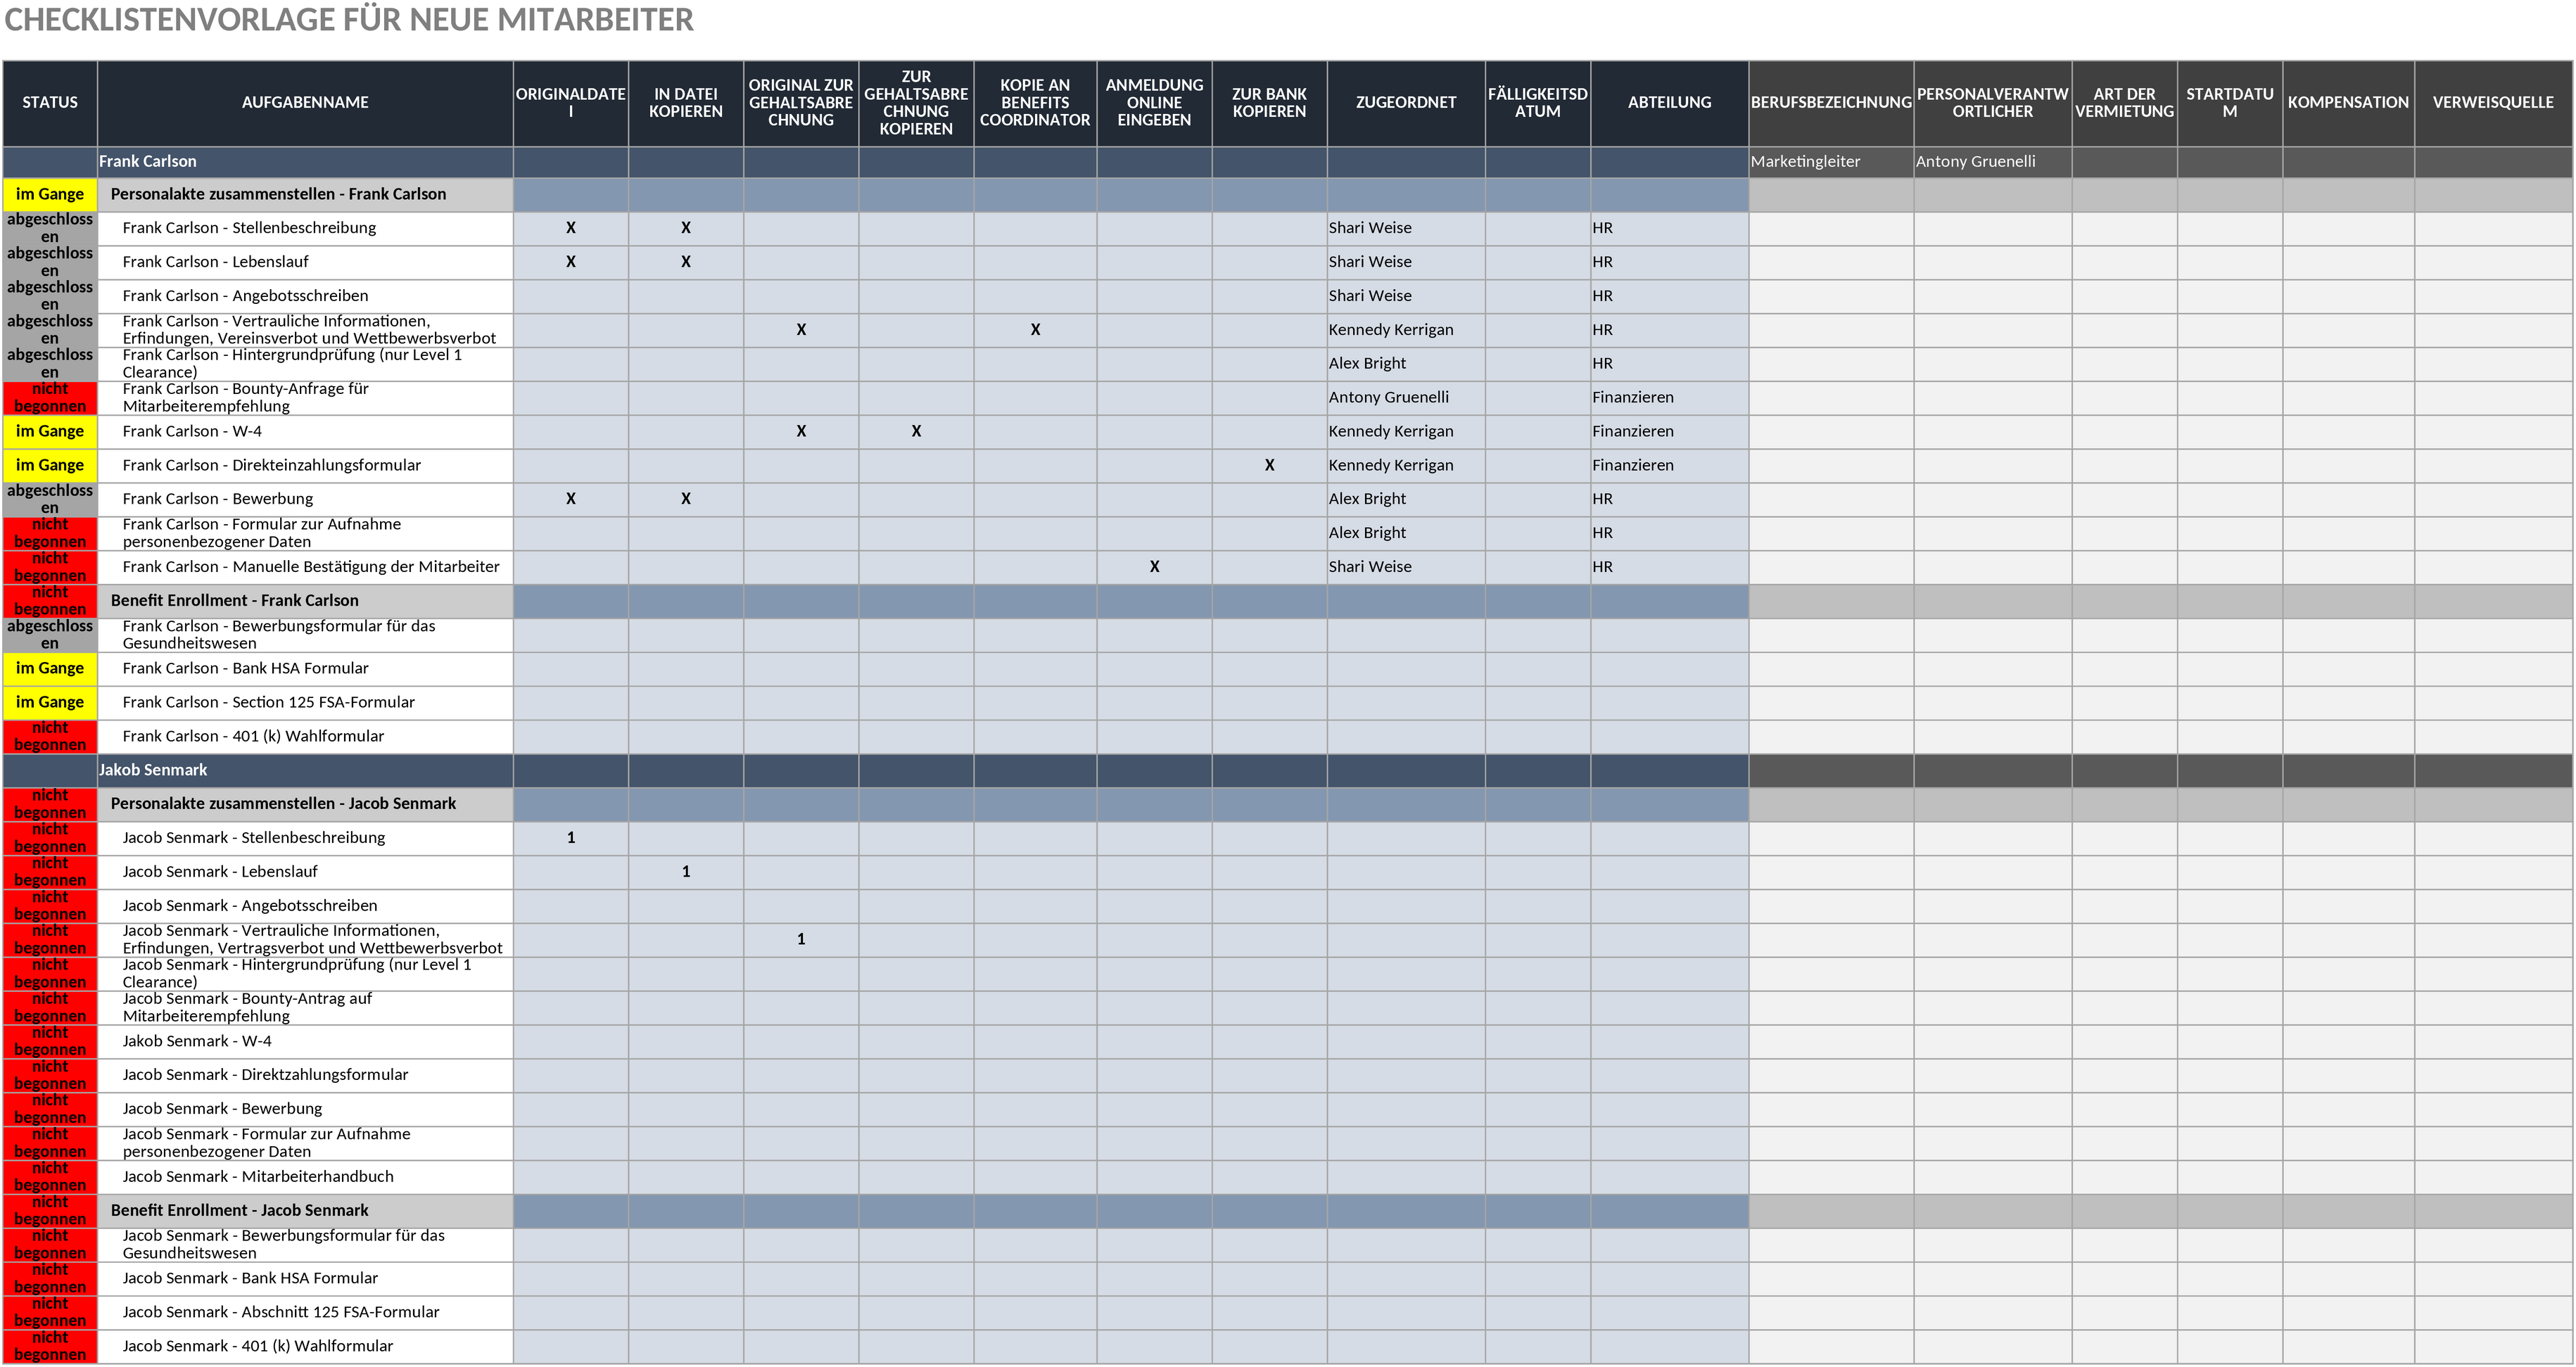
Task: Select the X under Zur Bank kopieren for Direkteinzahlungsformular
Action: pos(1269,465)
